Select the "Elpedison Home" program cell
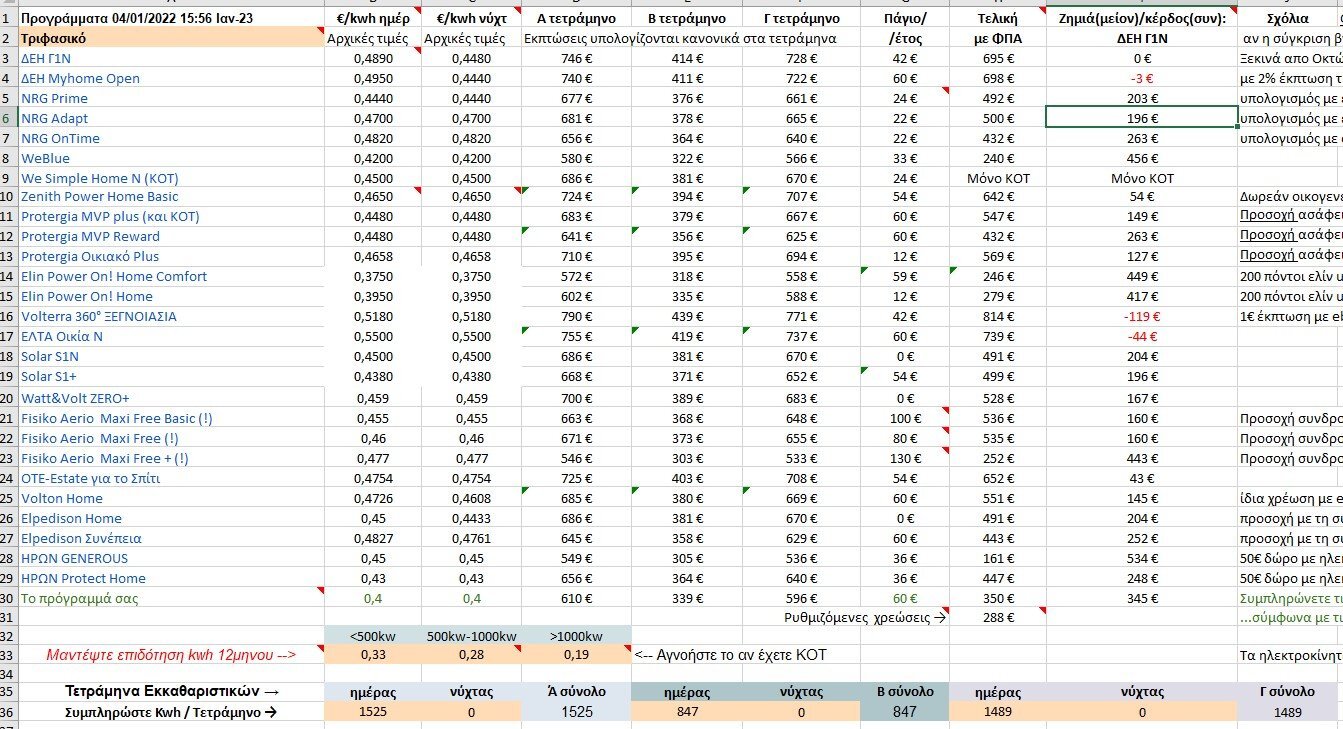Screen dimensions: 1343x729 pyautogui.click(x=170, y=518)
